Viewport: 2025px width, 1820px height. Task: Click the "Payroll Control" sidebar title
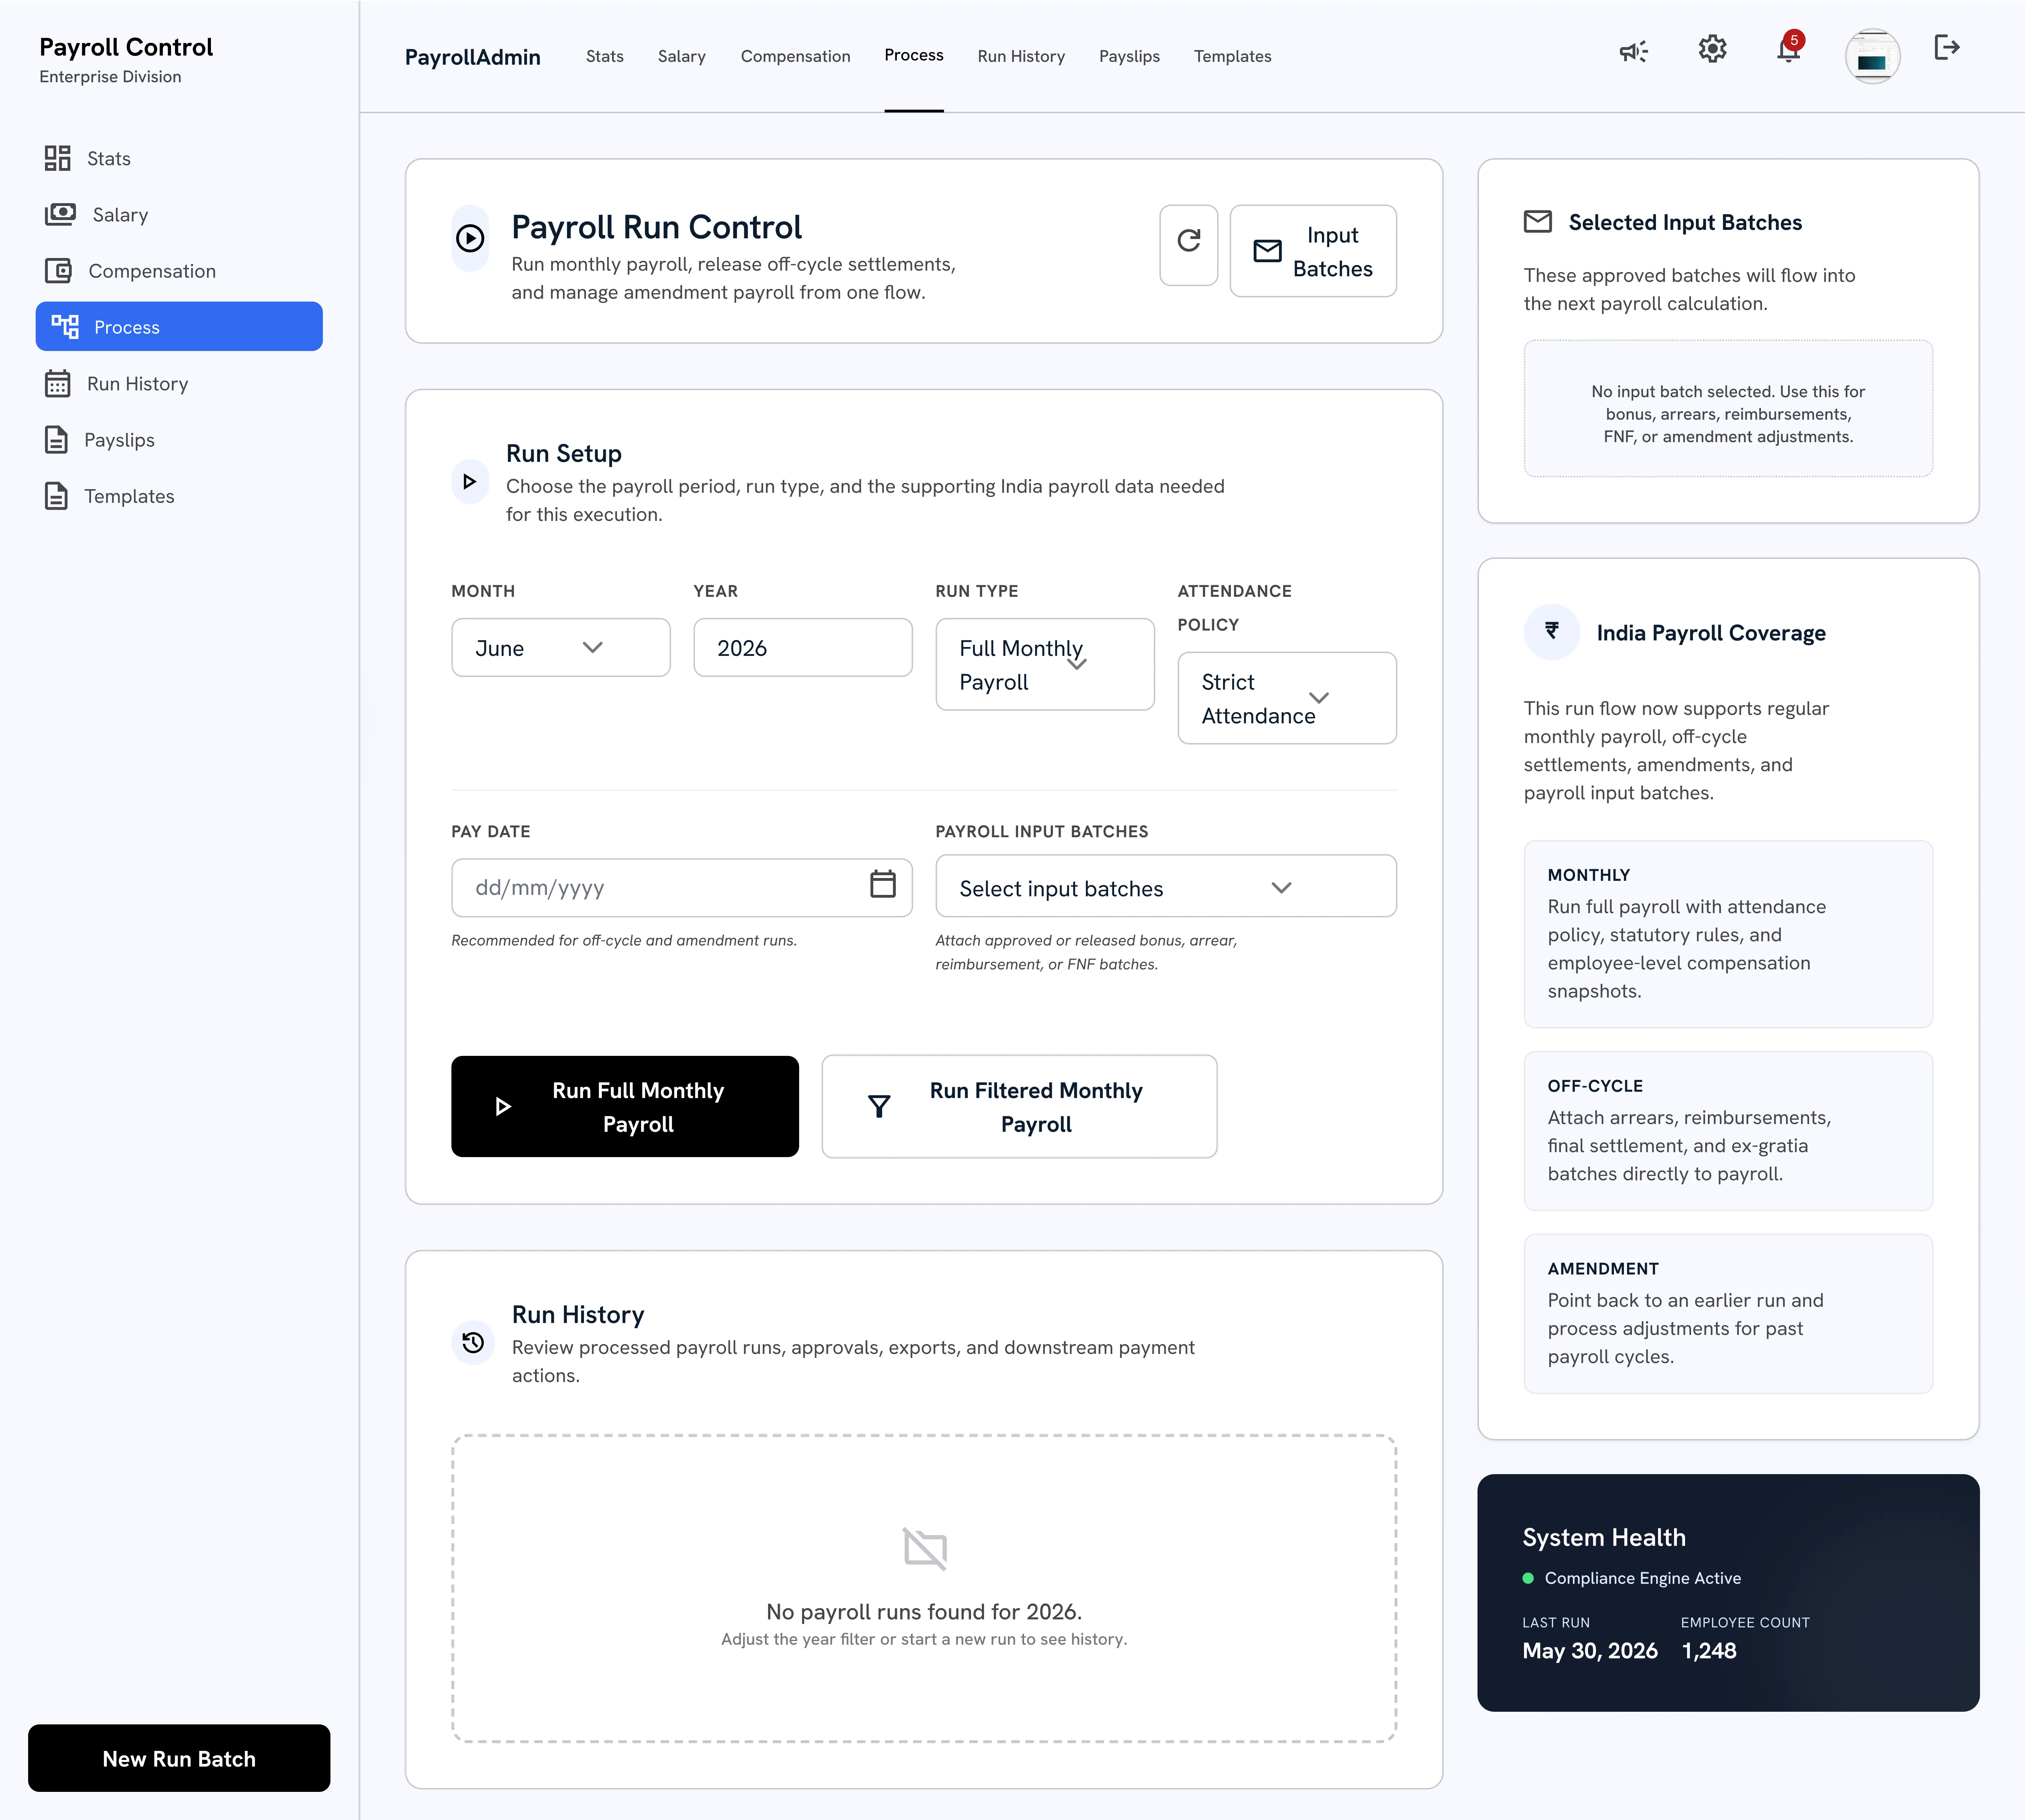(126, 47)
